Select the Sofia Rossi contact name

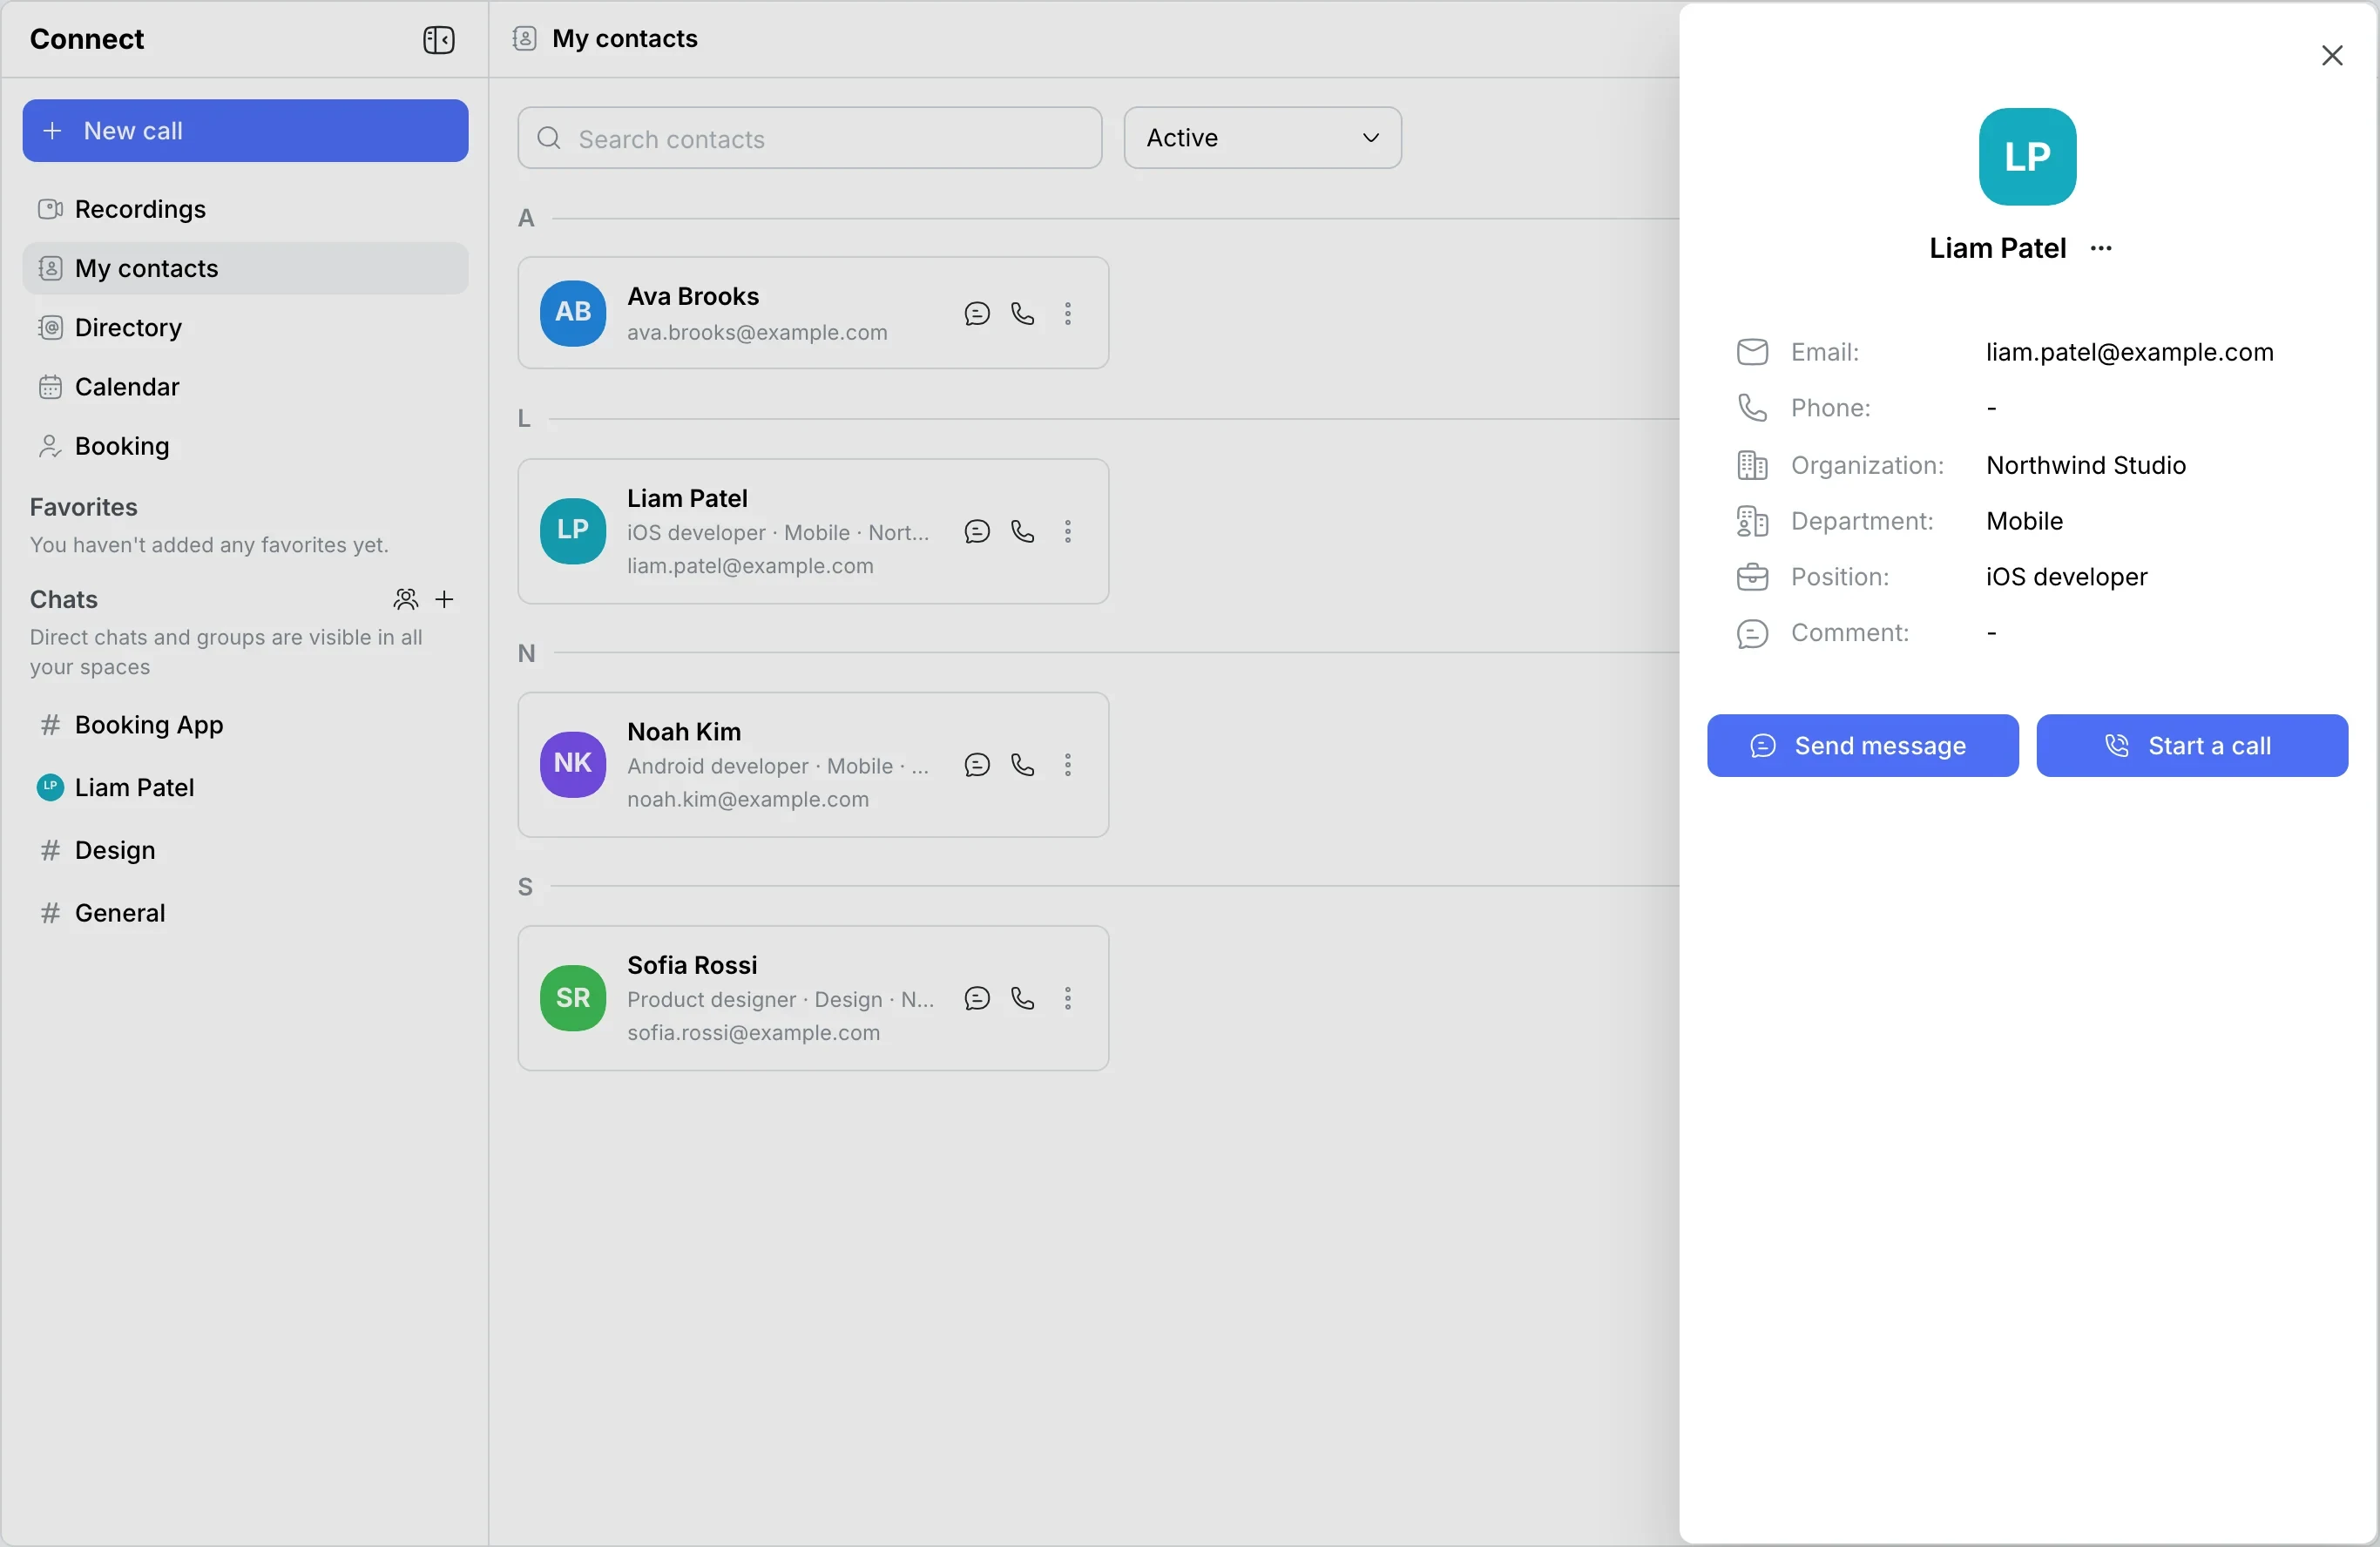click(x=692, y=965)
